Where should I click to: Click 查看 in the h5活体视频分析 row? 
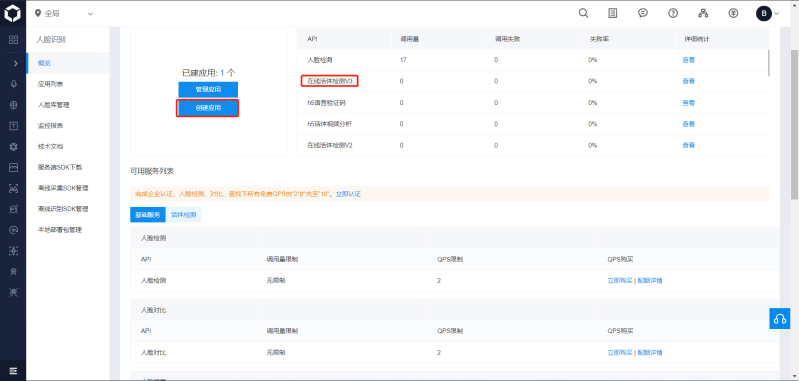[688, 124]
